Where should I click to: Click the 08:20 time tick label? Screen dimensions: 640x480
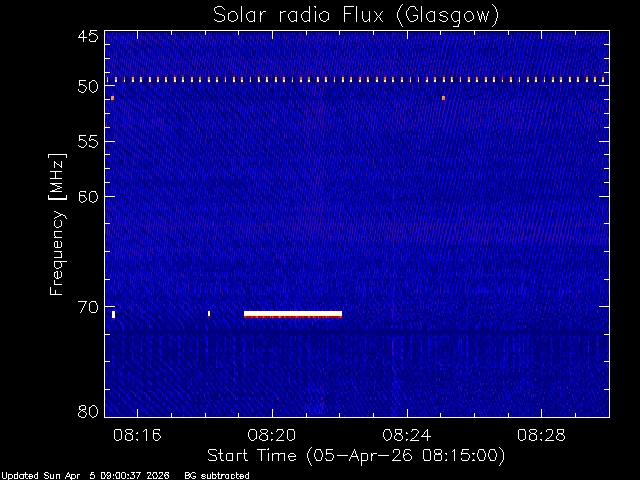coord(272,435)
